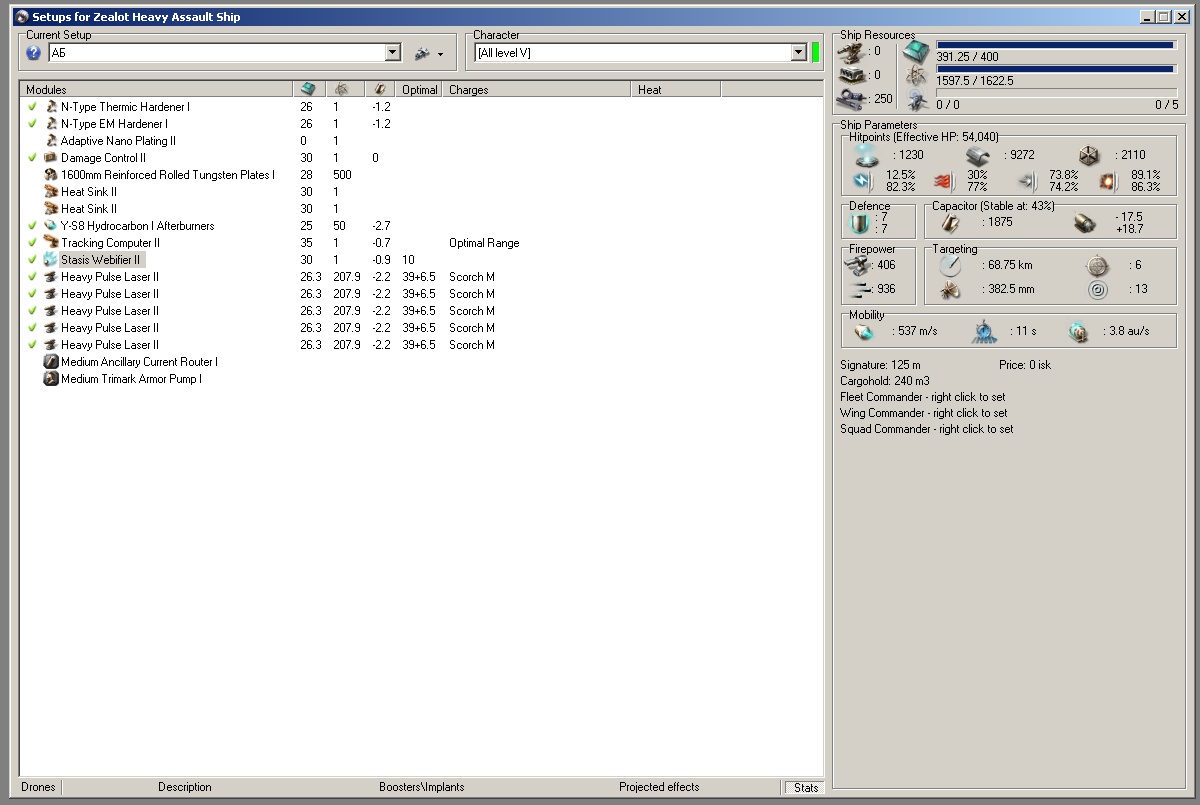Toggle check mark for Y-S8 Hydrocarbon I Afterburners
This screenshot has height=805, width=1200.
32,225
